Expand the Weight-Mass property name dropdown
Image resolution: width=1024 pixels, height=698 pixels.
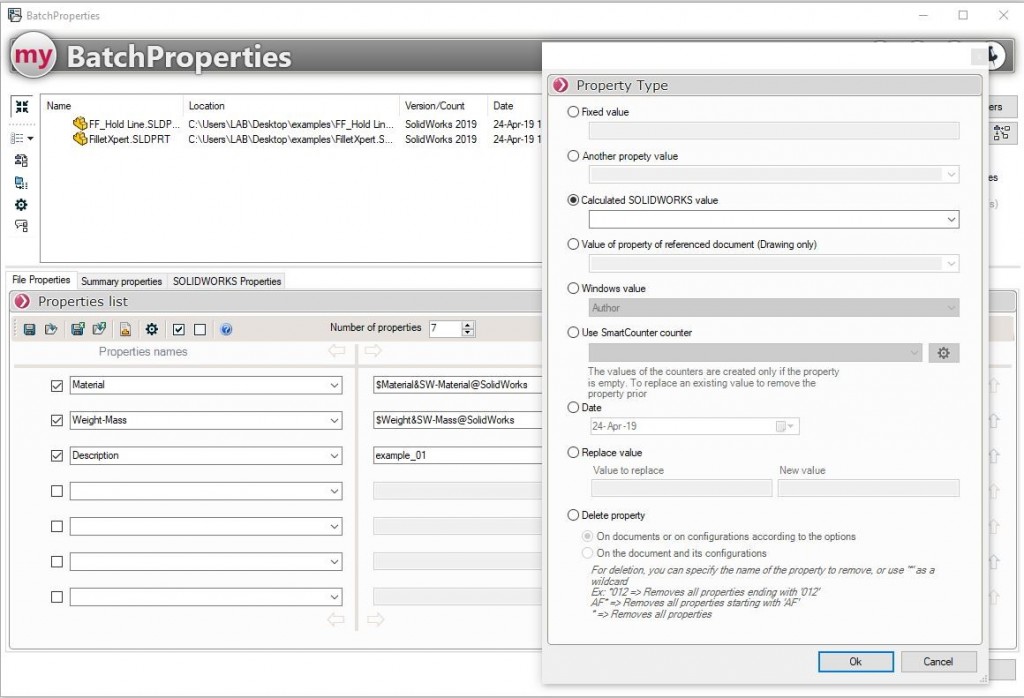tap(334, 420)
